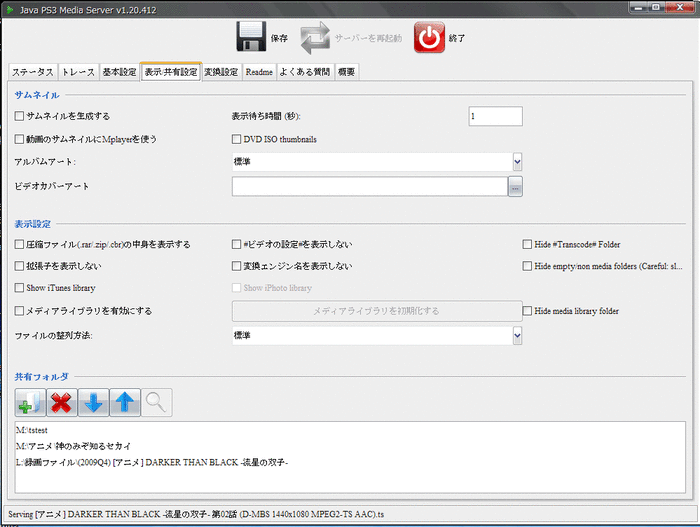Click the 終了 label button
Image resolution: width=700 pixels, height=527 pixels.
pos(457,38)
